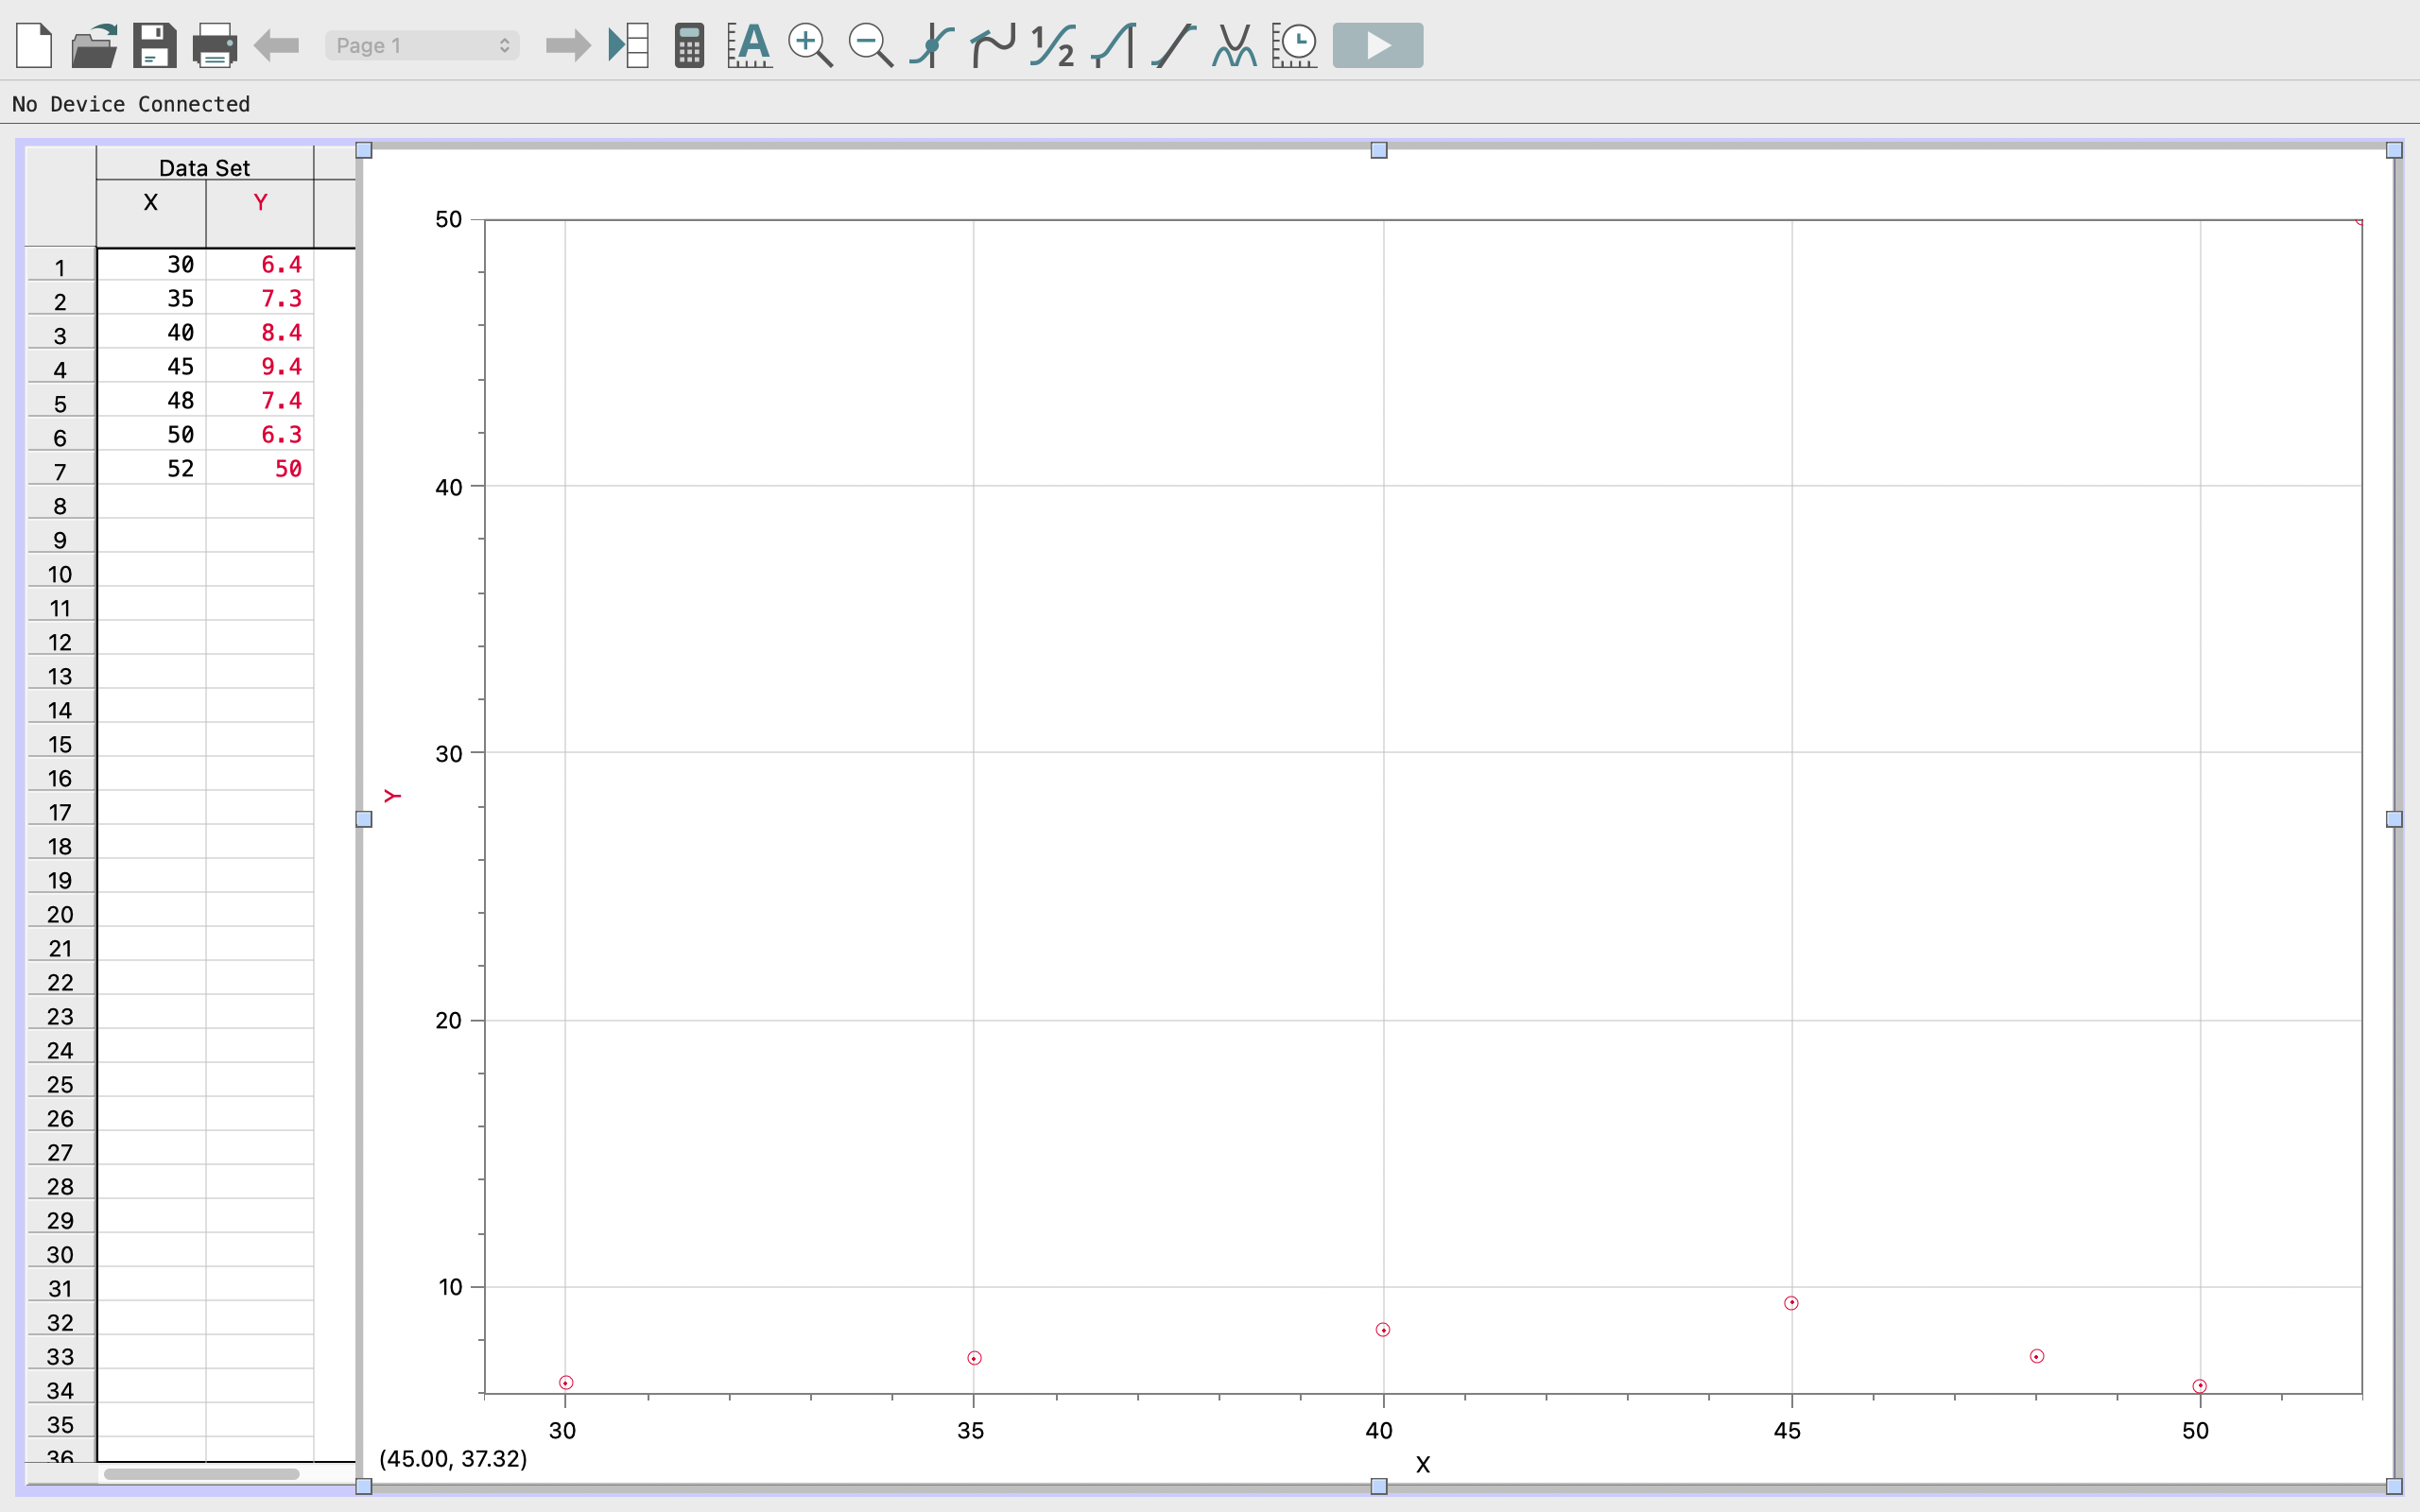Select Y cell with value 9.4
Screen dimensions: 2420x1512
point(260,367)
